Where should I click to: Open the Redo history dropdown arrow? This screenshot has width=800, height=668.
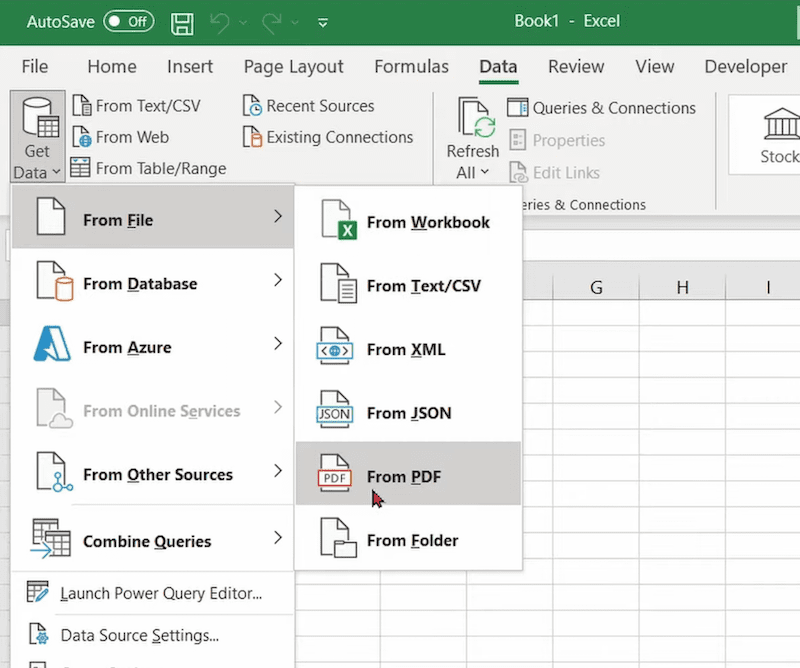point(295,22)
